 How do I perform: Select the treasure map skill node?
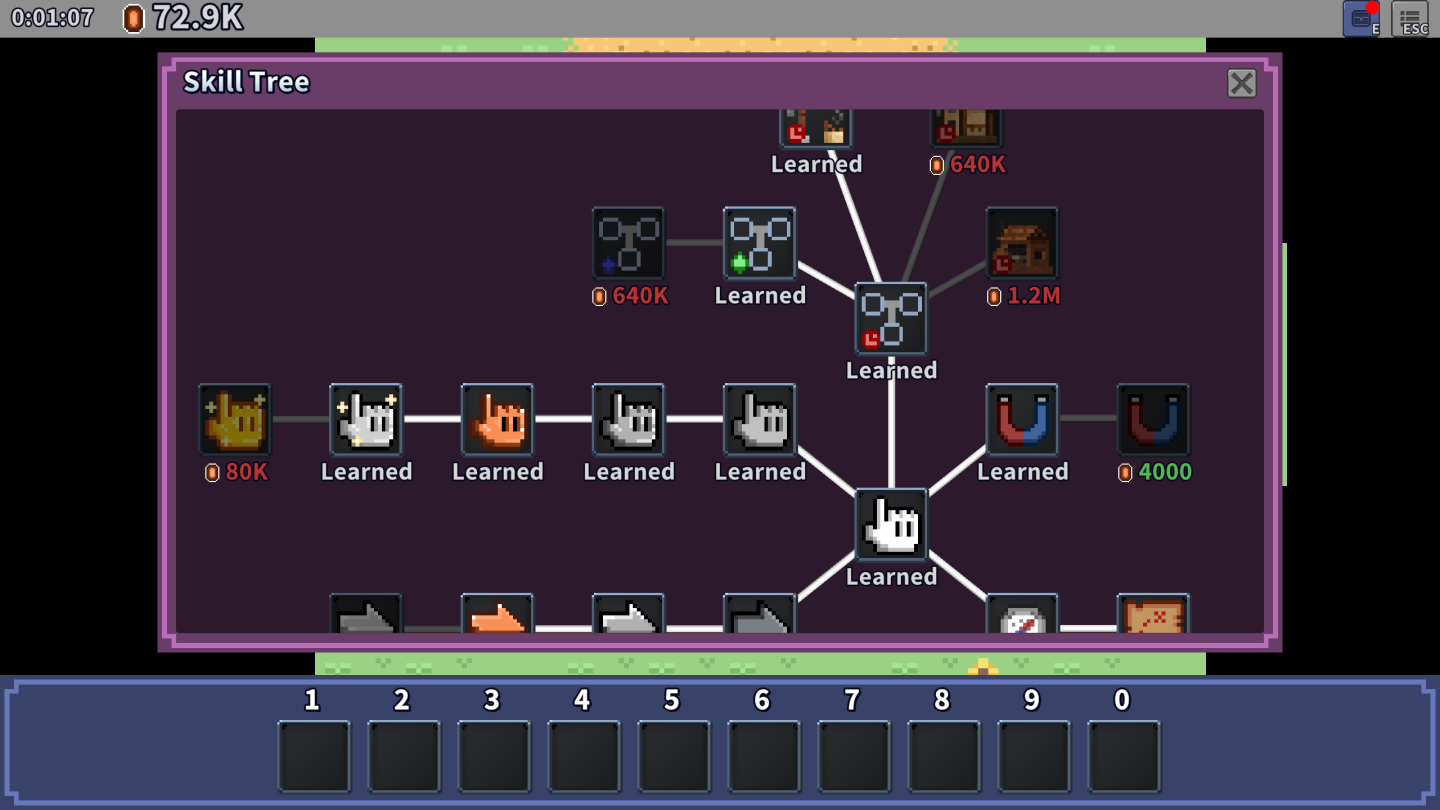tap(1153, 616)
